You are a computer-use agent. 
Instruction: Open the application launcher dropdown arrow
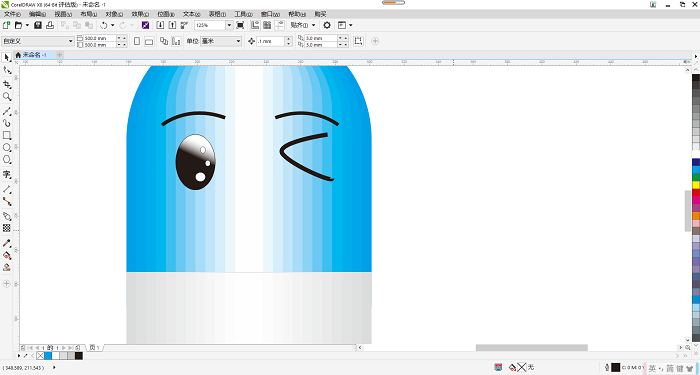350,25
